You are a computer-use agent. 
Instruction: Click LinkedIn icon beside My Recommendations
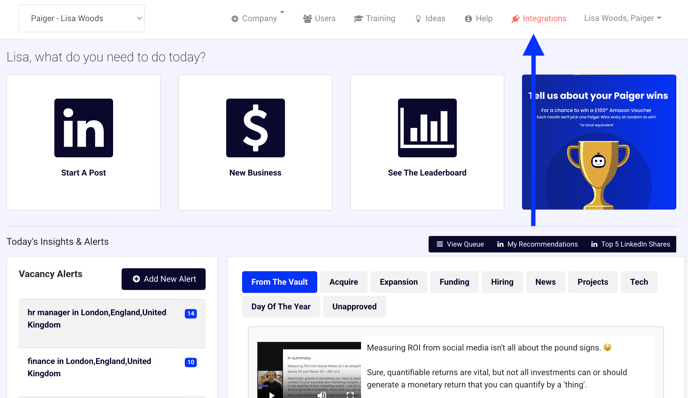click(x=500, y=244)
